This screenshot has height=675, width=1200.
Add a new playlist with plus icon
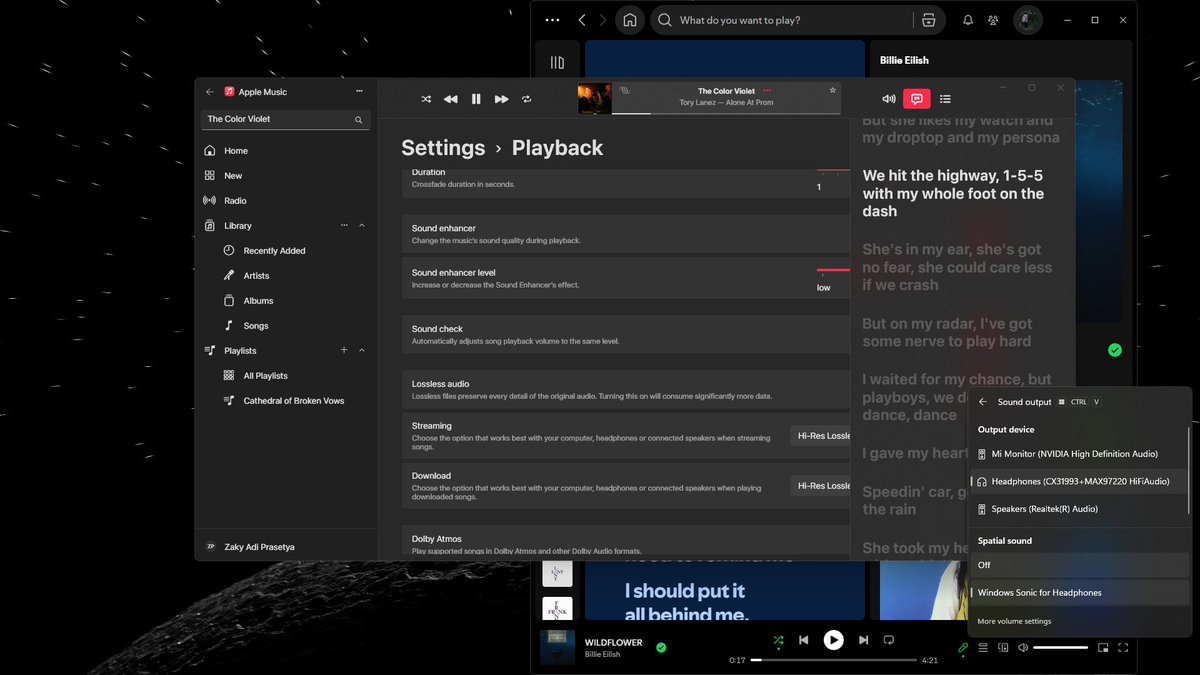pyautogui.click(x=344, y=351)
